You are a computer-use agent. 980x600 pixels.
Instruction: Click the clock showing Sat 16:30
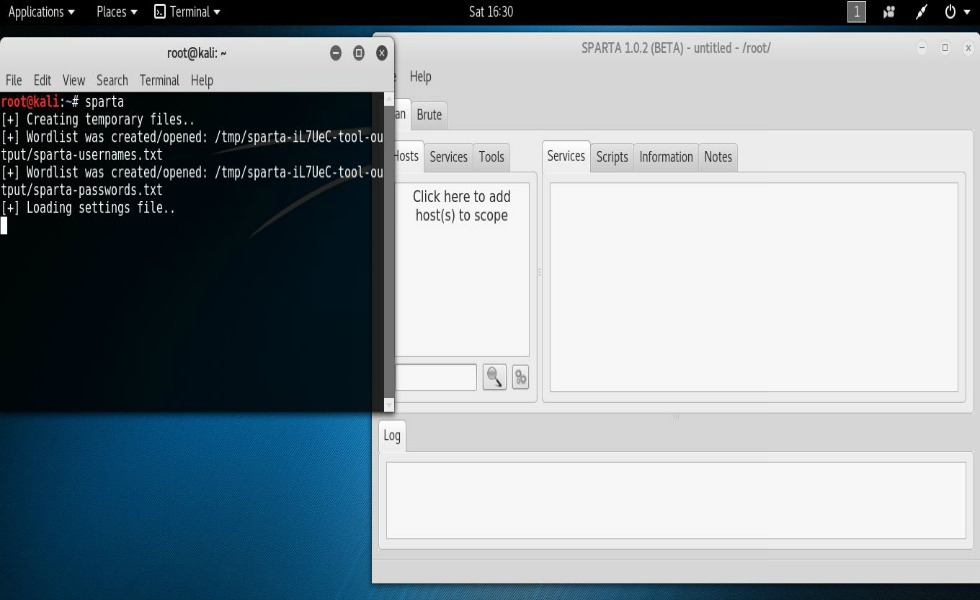pos(491,12)
